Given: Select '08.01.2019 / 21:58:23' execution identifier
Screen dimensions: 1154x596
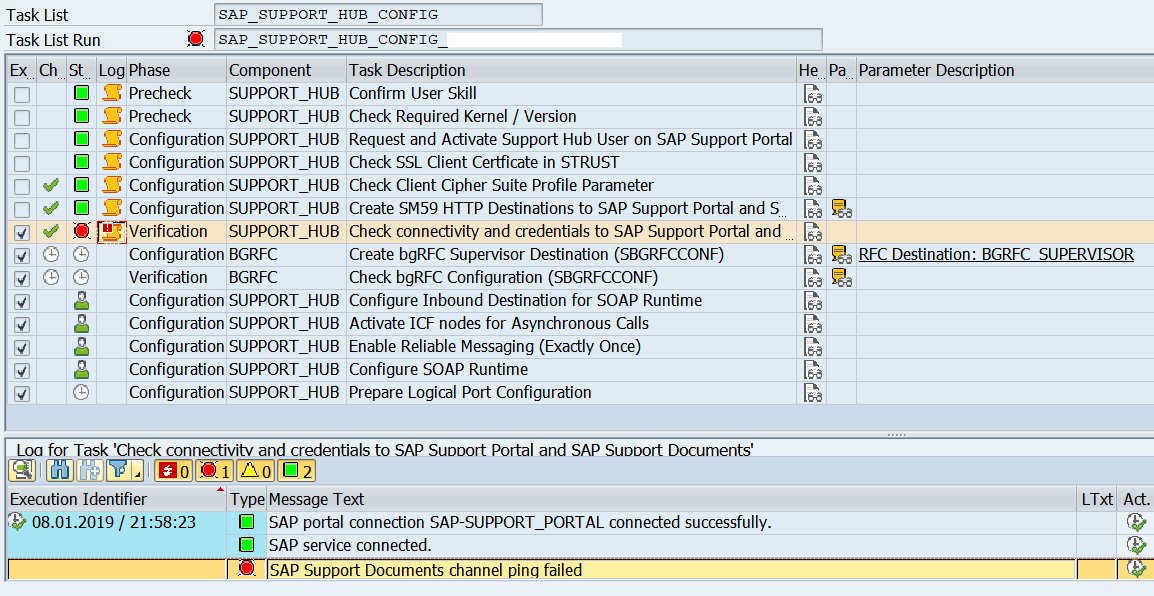Looking at the screenshot, I should tap(114, 522).
